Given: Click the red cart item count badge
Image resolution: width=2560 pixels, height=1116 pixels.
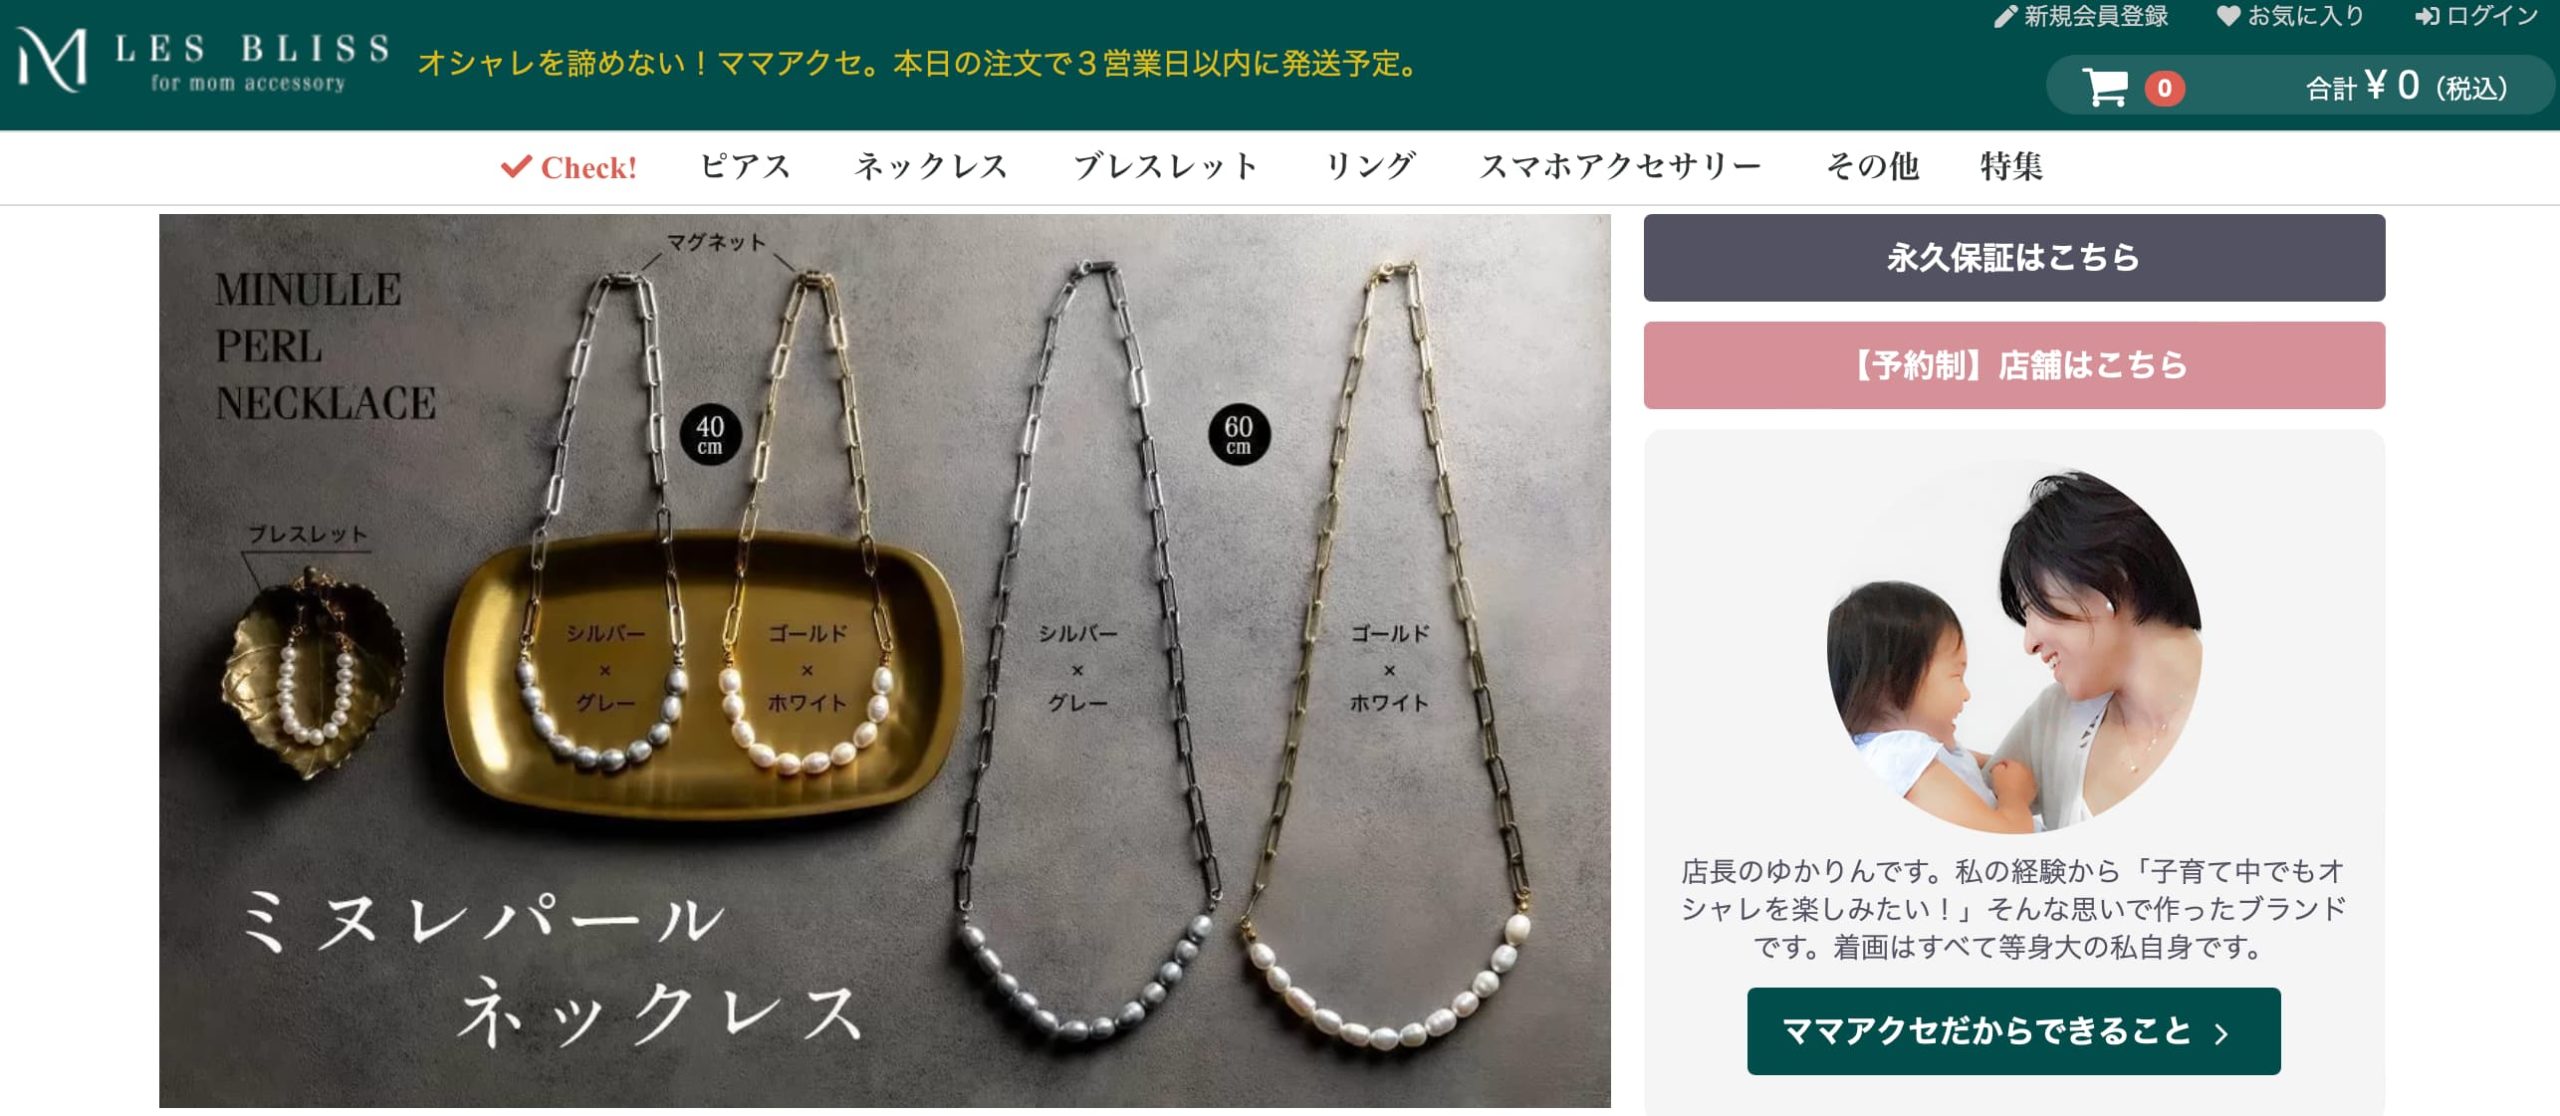Looking at the screenshot, I should click(x=2164, y=88).
